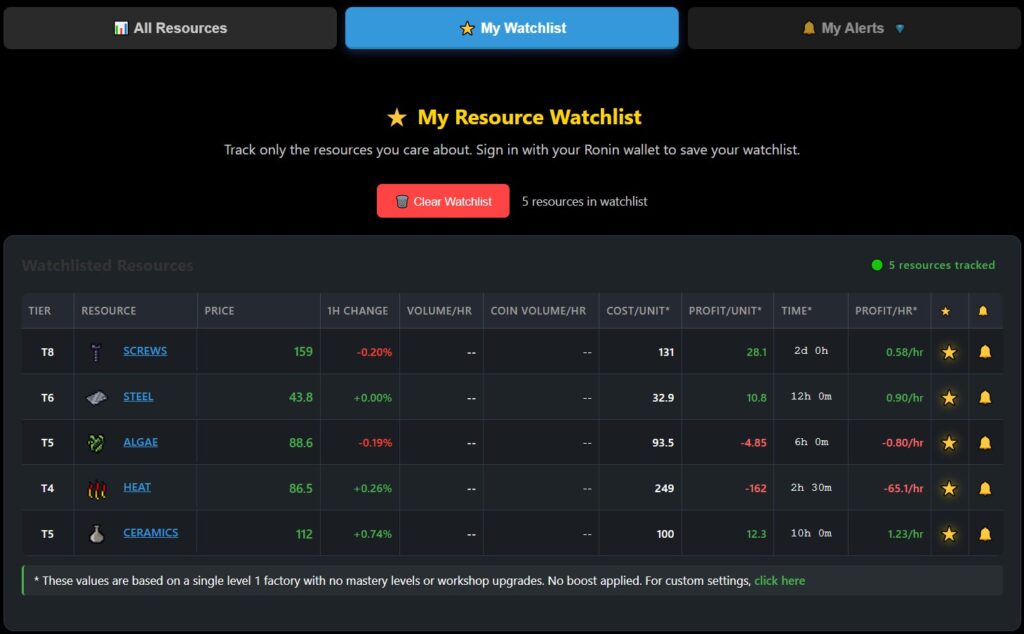The image size is (1024, 634).
Task: Open the My Alerts tab
Action: 853,28
